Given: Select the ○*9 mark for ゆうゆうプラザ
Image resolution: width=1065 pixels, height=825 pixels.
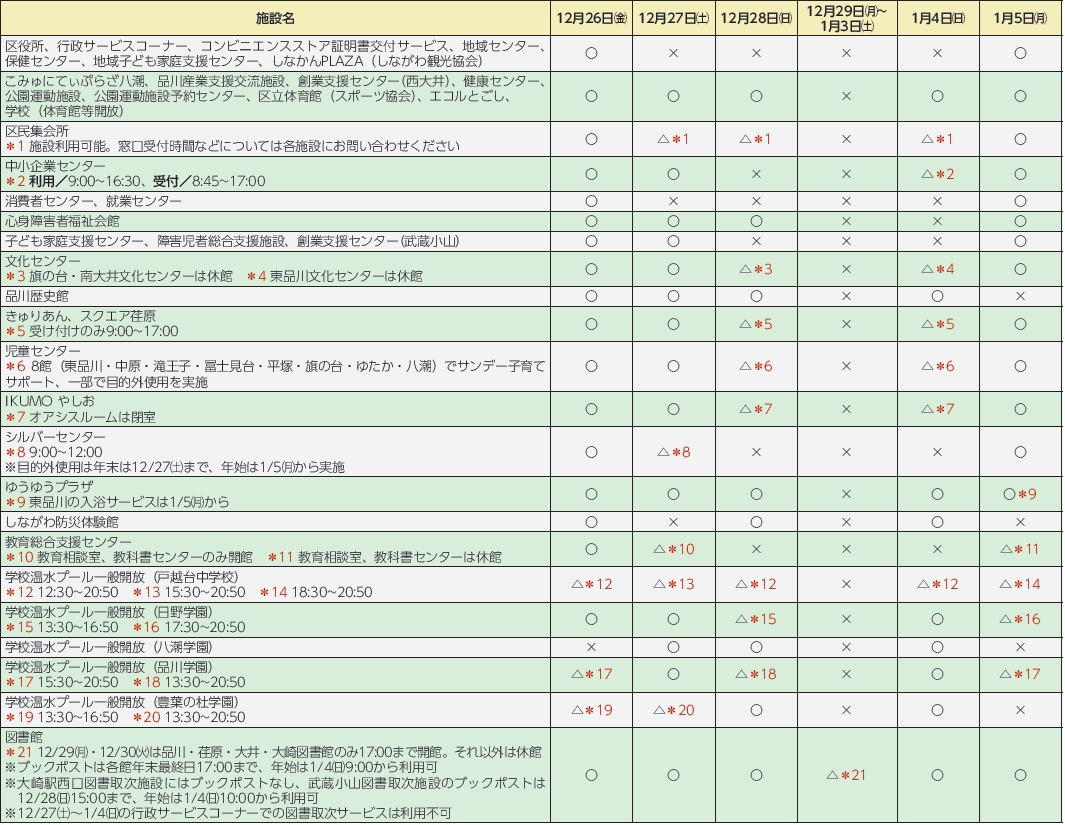Looking at the screenshot, I should [x=1020, y=494].
